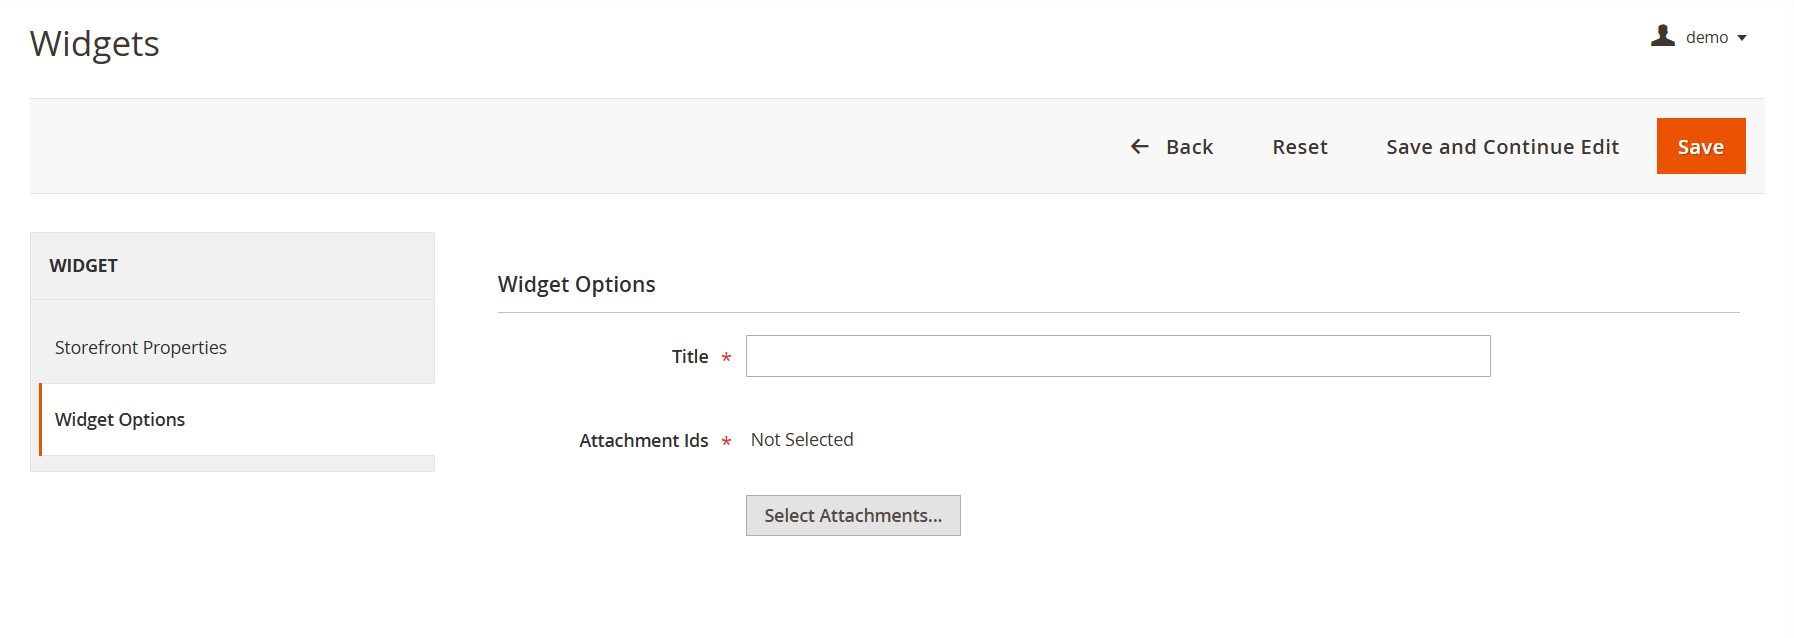Viewport: 1794px width, 638px height.
Task: Click the red asterisk beside Attachment Ids
Action: pyautogui.click(x=726, y=442)
